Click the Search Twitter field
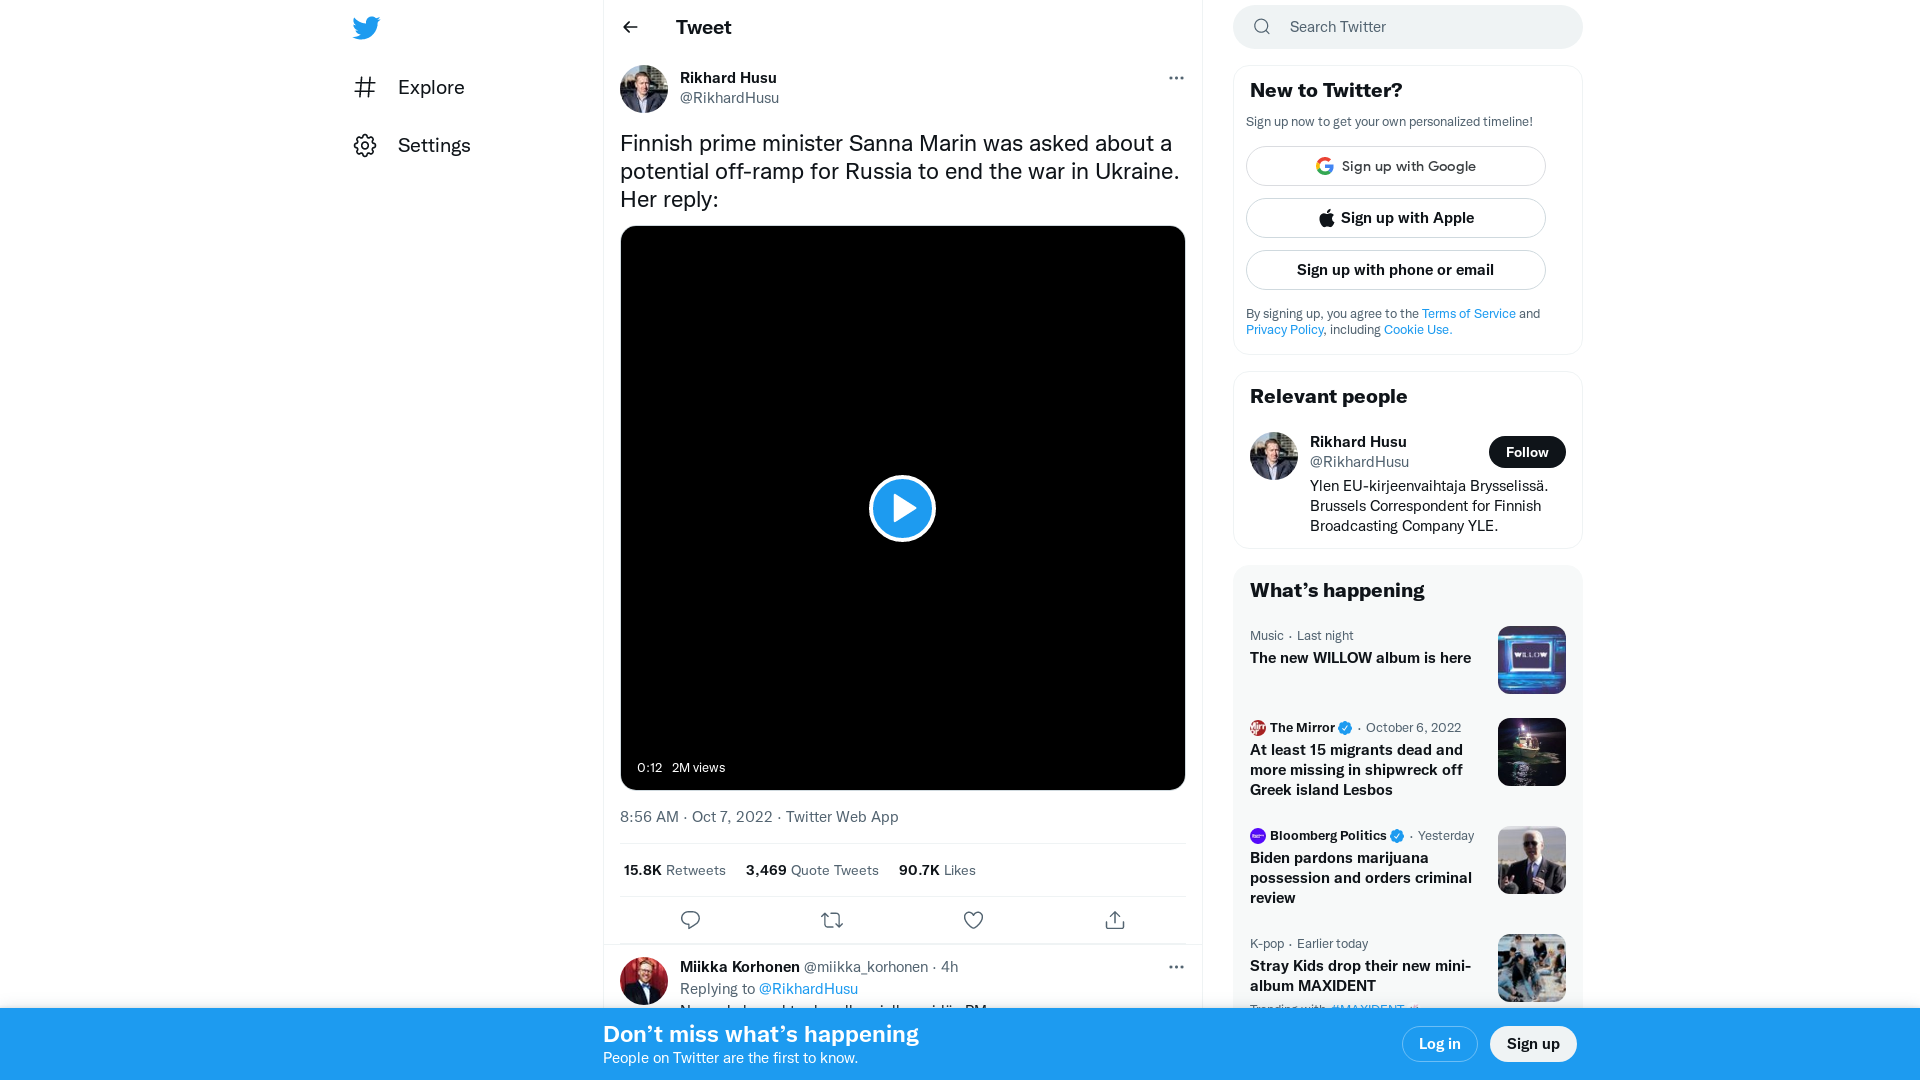The image size is (1920, 1080). [1420, 27]
